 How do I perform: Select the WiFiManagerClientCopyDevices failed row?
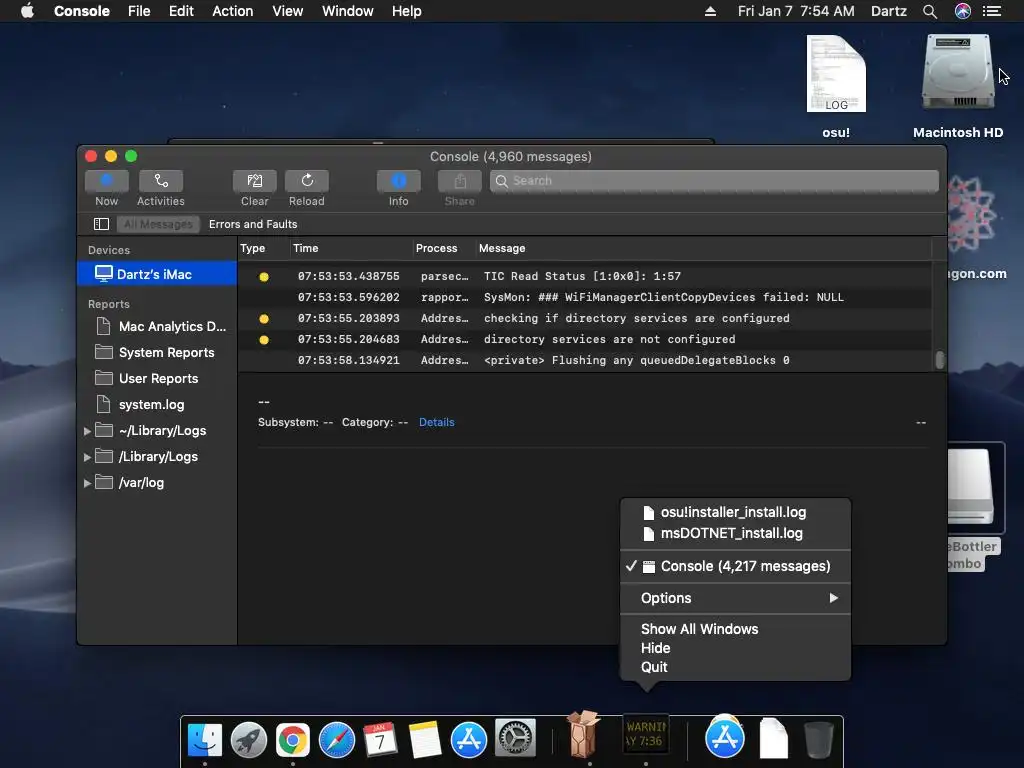(x=584, y=297)
